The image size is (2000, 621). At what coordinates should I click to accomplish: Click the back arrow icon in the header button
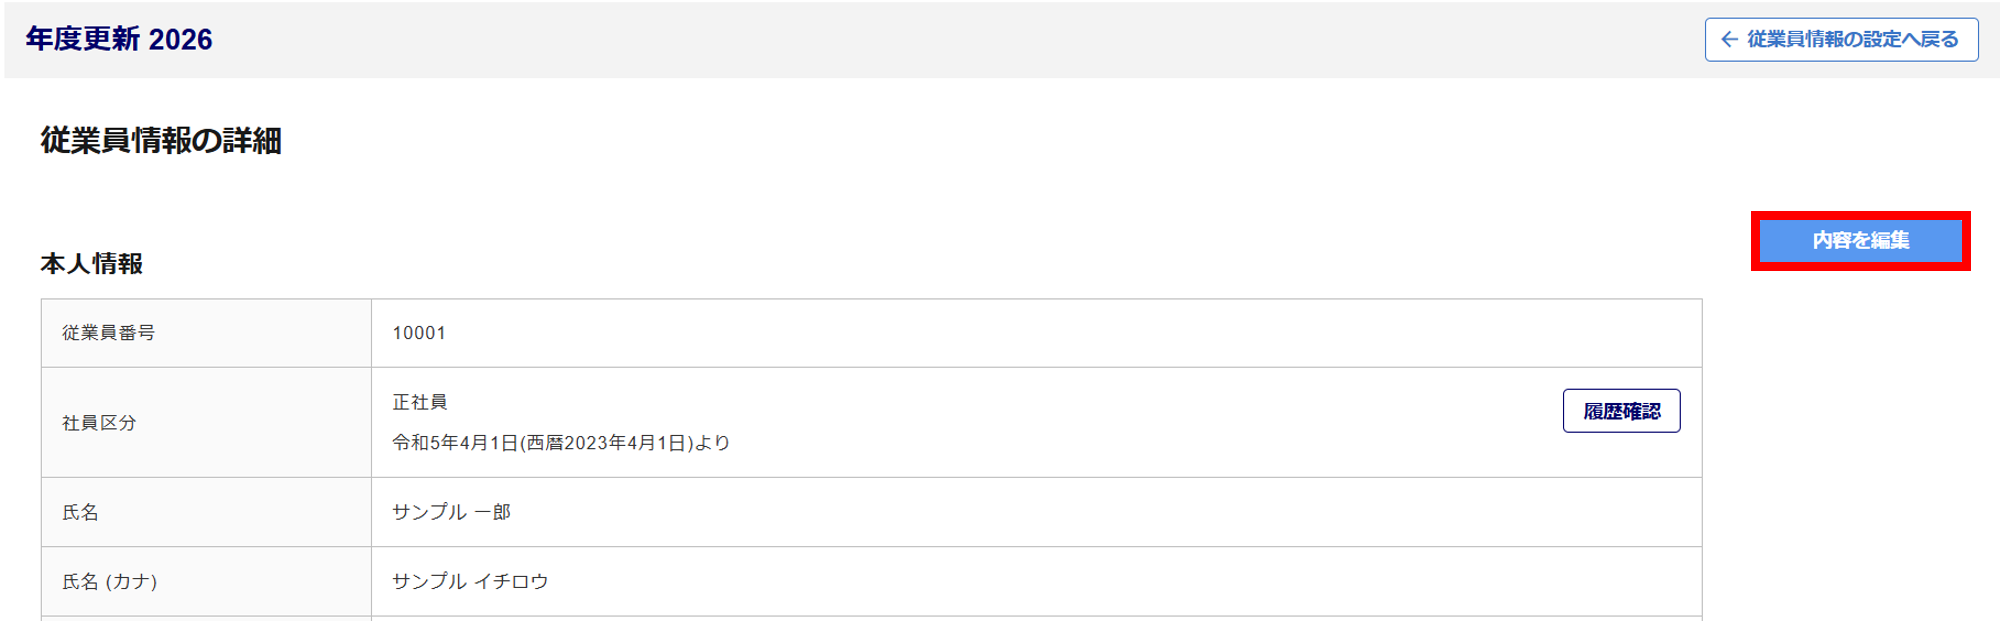pos(1729,40)
